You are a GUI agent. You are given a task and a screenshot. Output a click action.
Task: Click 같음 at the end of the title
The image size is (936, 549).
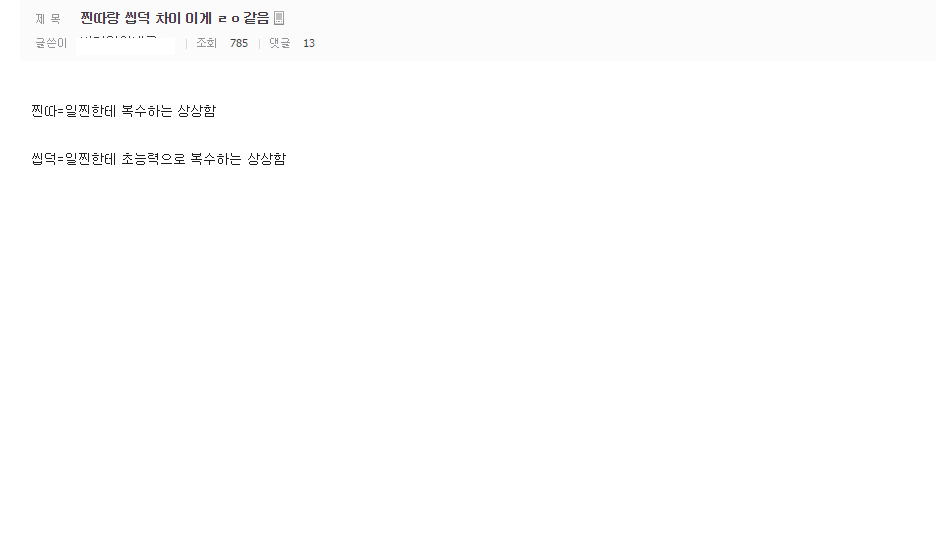coord(257,18)
